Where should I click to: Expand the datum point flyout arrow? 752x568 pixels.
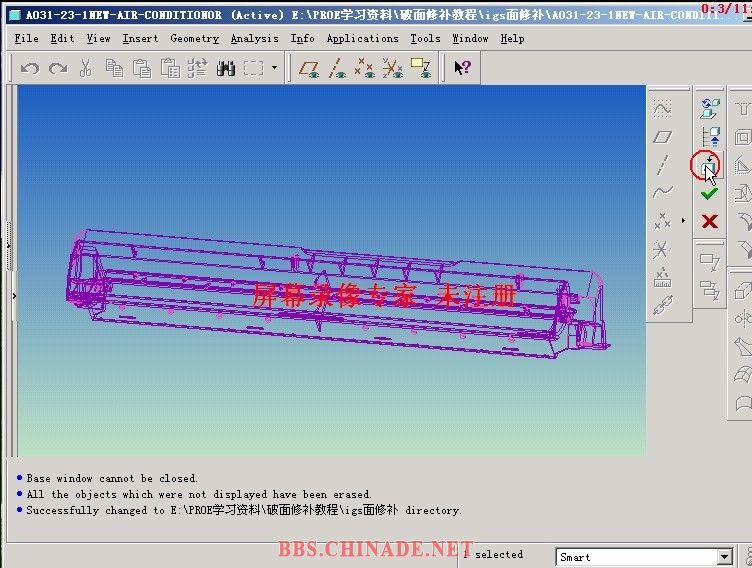coord(683,220)
